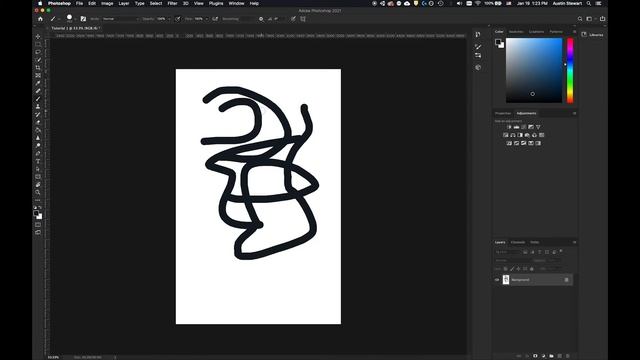The width and height of the screenshot is (640, 360).
Task: Swap foreground and background colors
Action: 40,207
